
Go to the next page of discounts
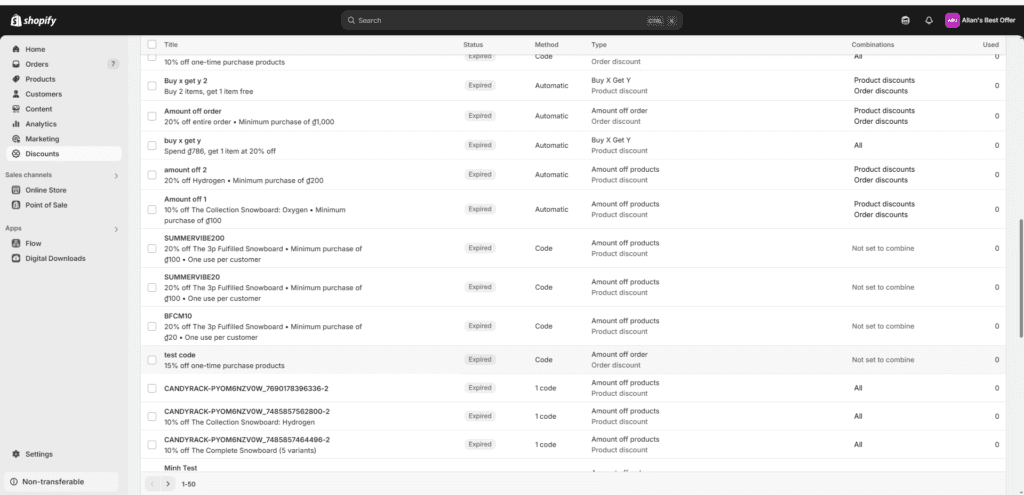[168, 484]
